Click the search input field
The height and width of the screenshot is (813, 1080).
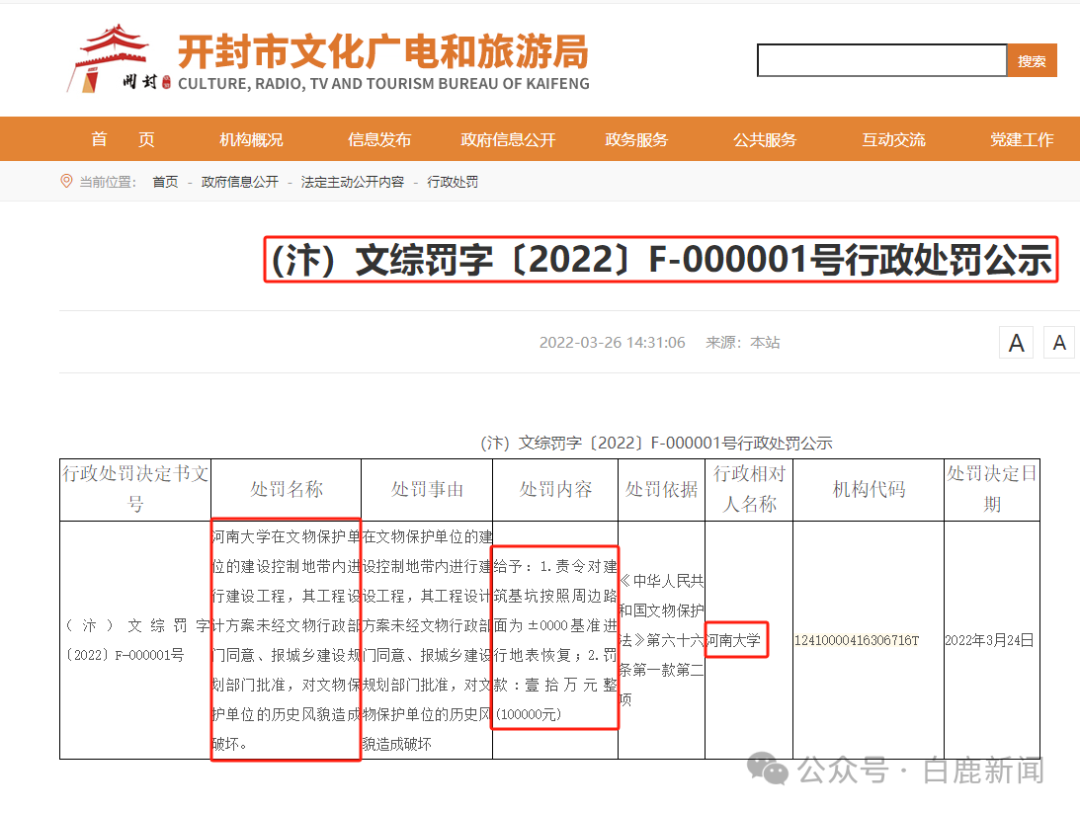(x=882, y=61)
